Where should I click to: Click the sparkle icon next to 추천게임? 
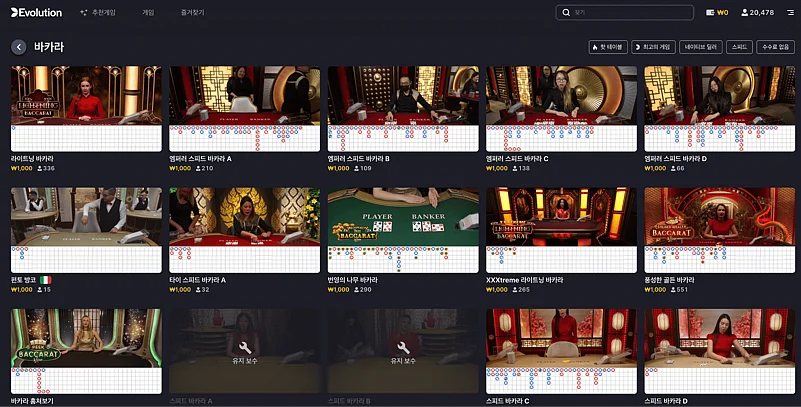pyautogui.click(x=82, y=13)
